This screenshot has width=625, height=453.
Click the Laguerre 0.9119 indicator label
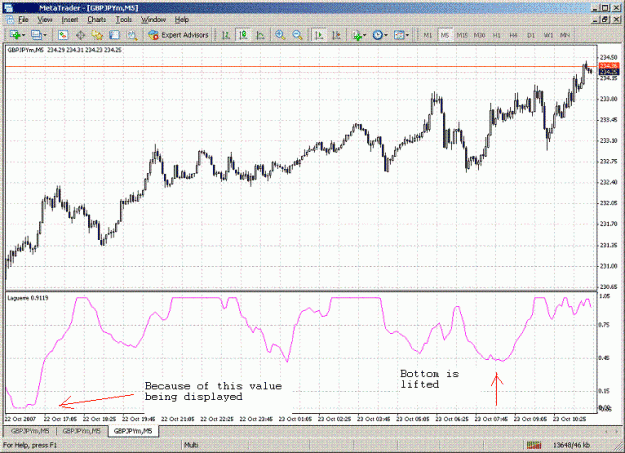point(28,298)
